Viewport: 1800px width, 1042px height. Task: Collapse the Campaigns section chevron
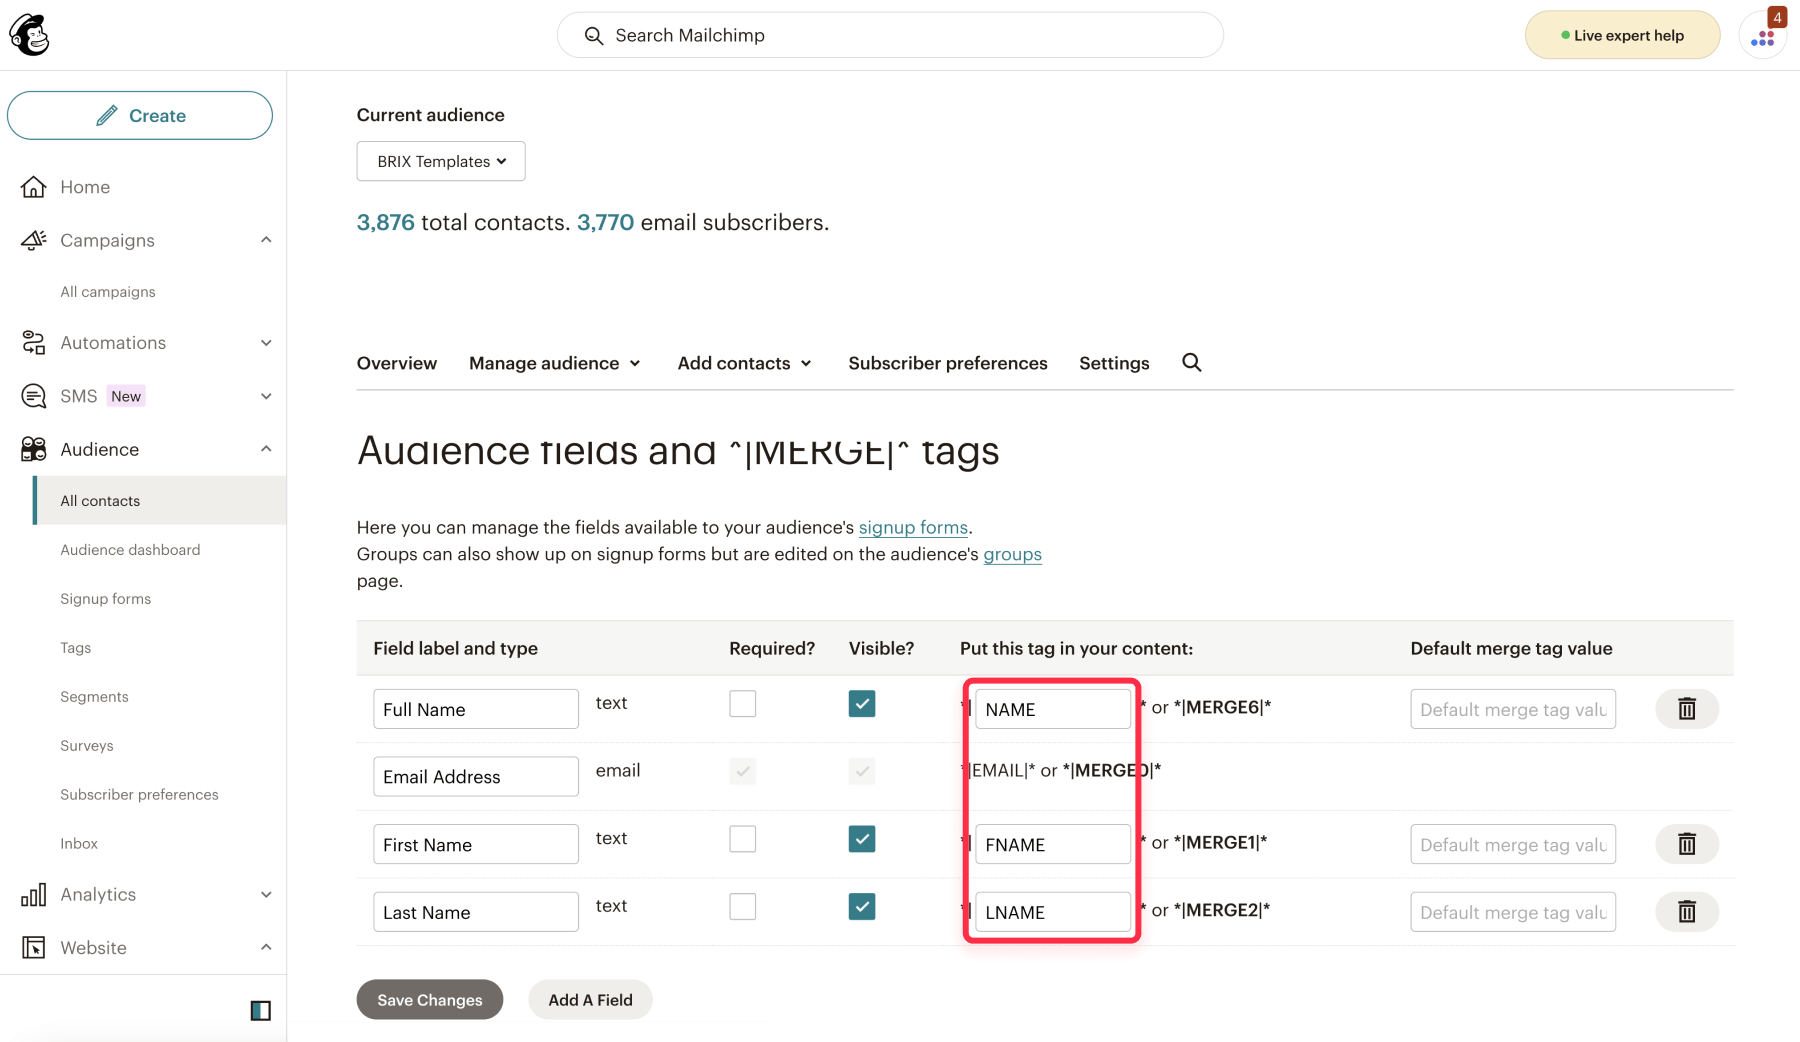pyautogui.click(x=266, y=240)
